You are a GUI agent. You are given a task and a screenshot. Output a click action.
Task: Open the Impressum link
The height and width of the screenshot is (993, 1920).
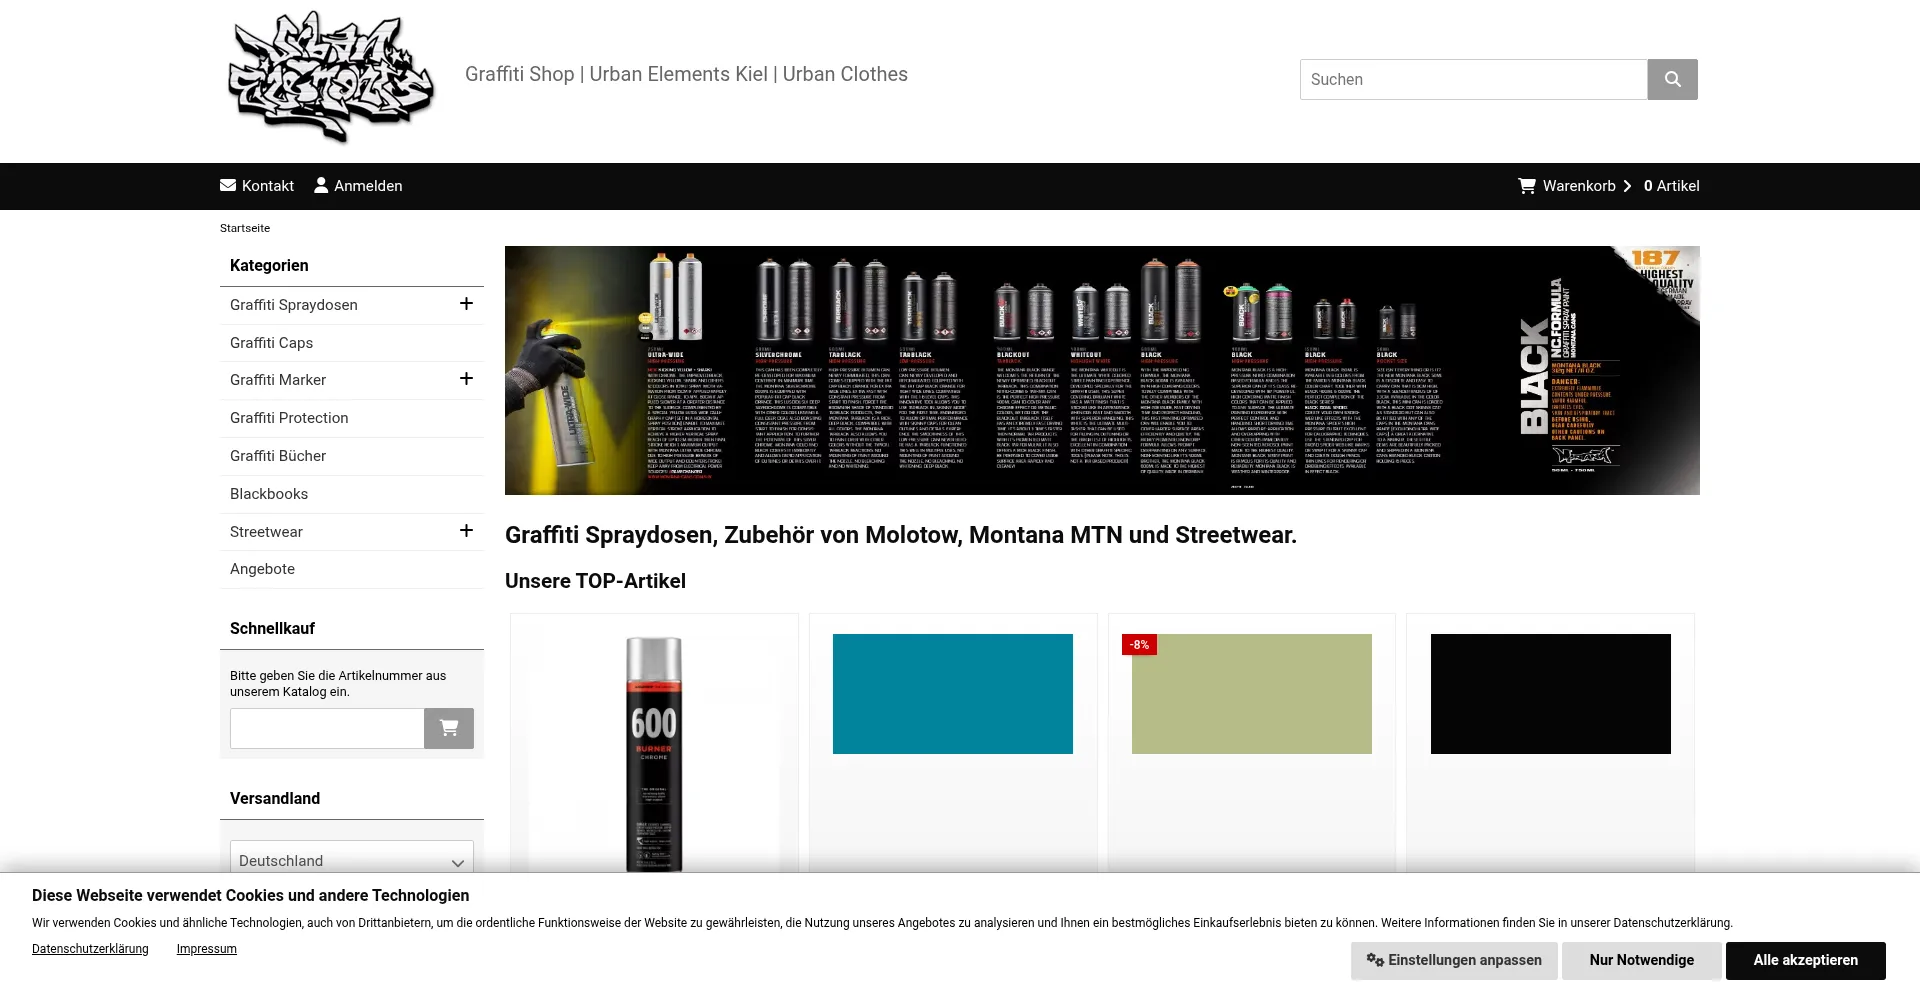[x=207, y=949]
